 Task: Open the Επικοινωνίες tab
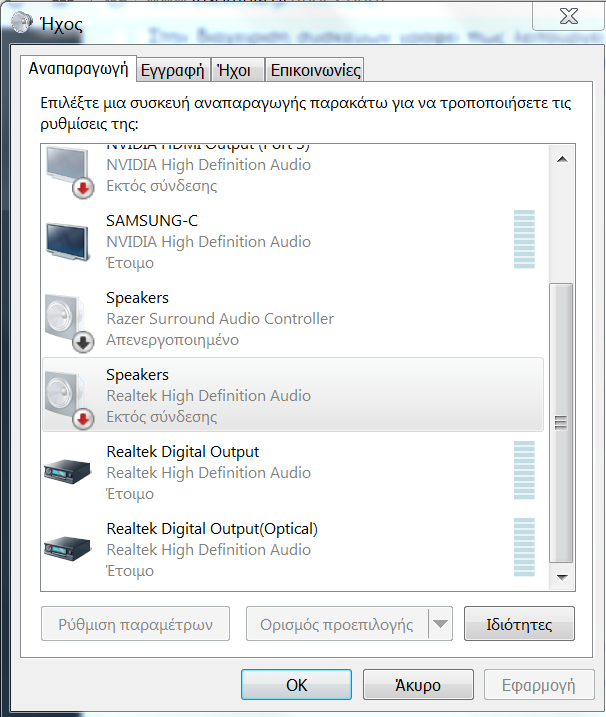315,70
